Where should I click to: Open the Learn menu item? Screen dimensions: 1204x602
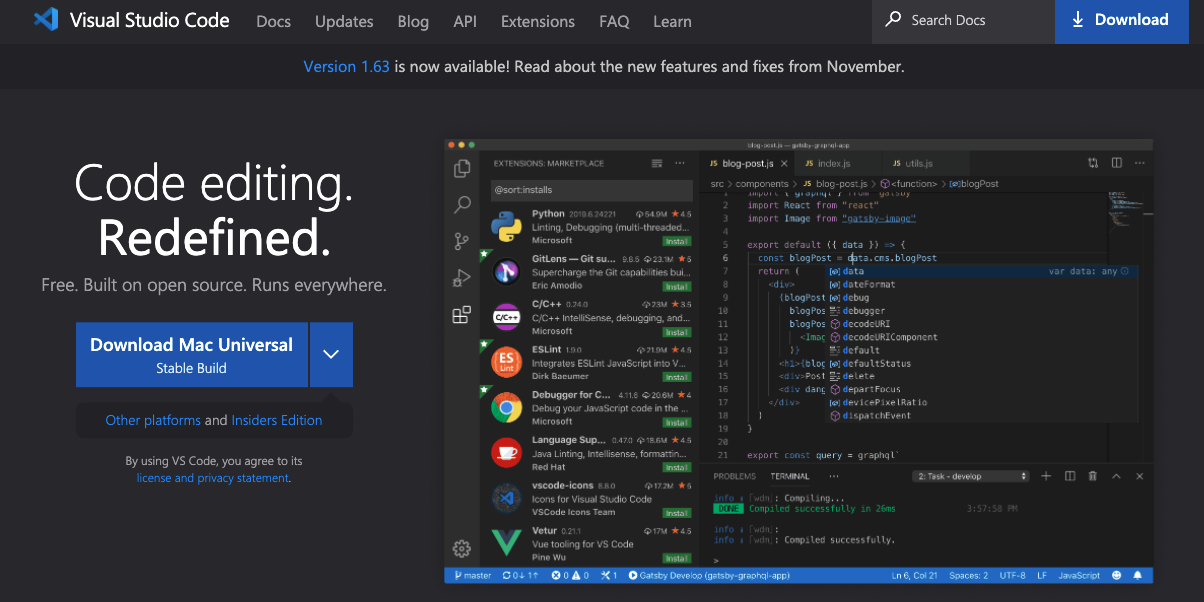pyautogui.click(x=672, y=21)
